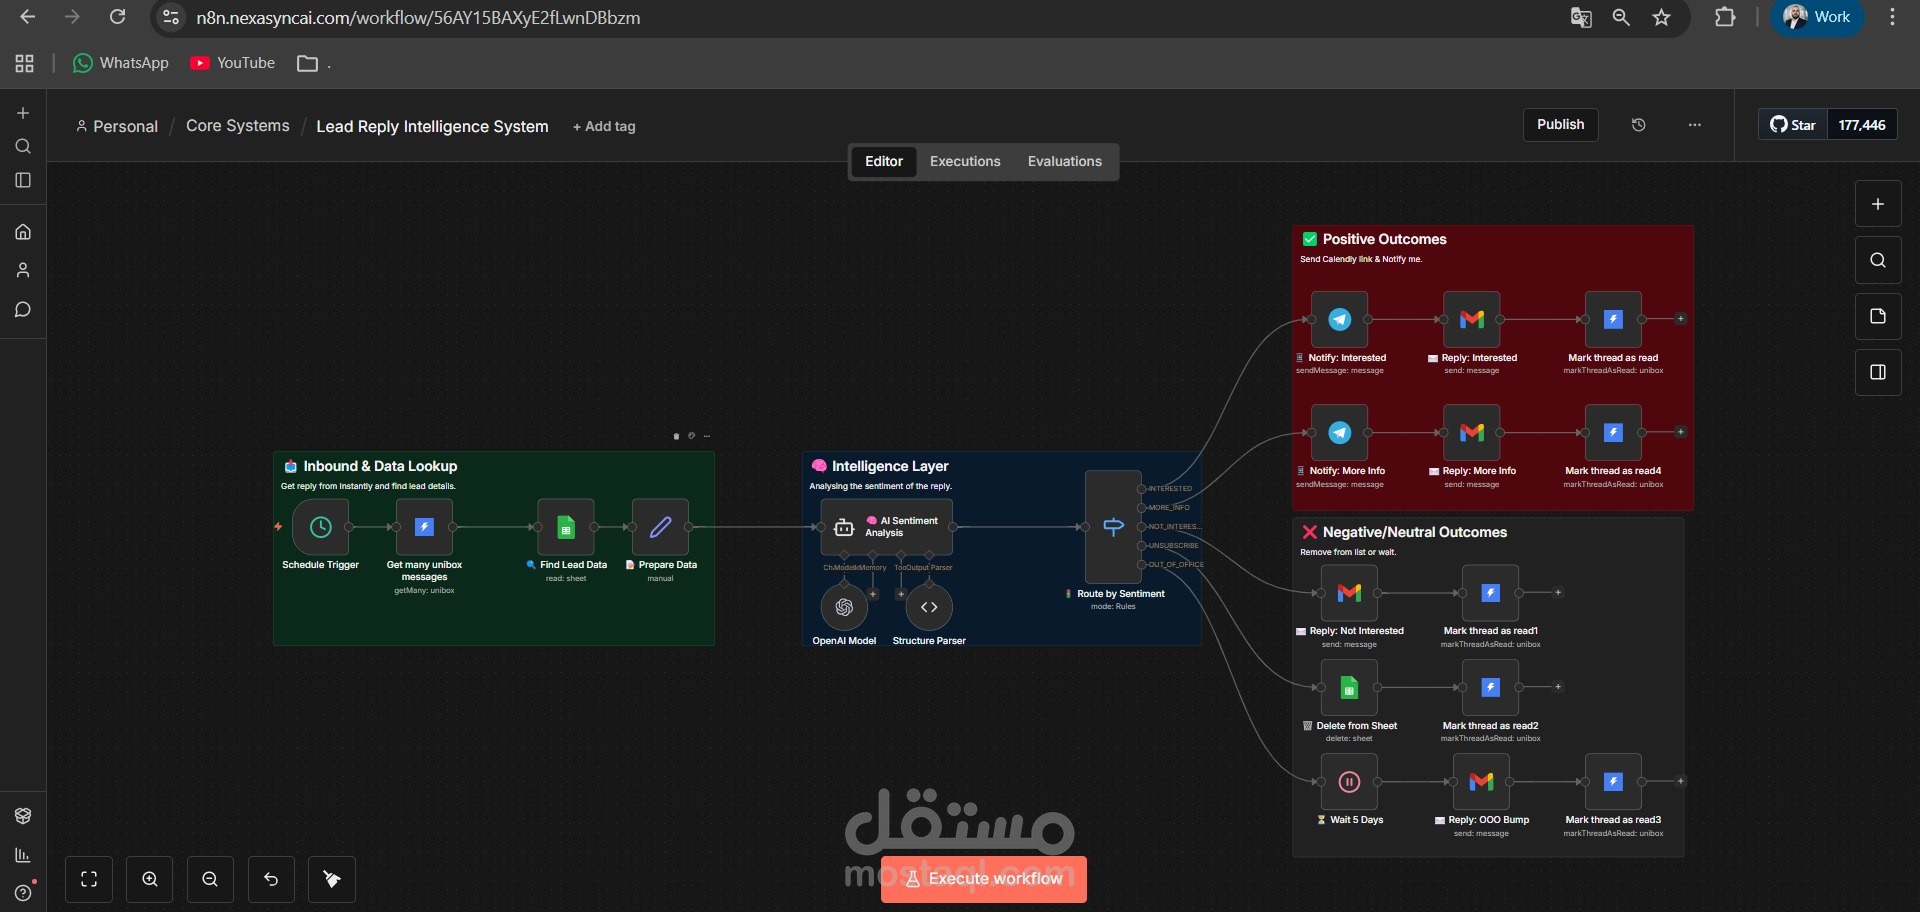Select the Get many unibox messages node
This screenshot has height=912, width=1920.
[424, 527]
